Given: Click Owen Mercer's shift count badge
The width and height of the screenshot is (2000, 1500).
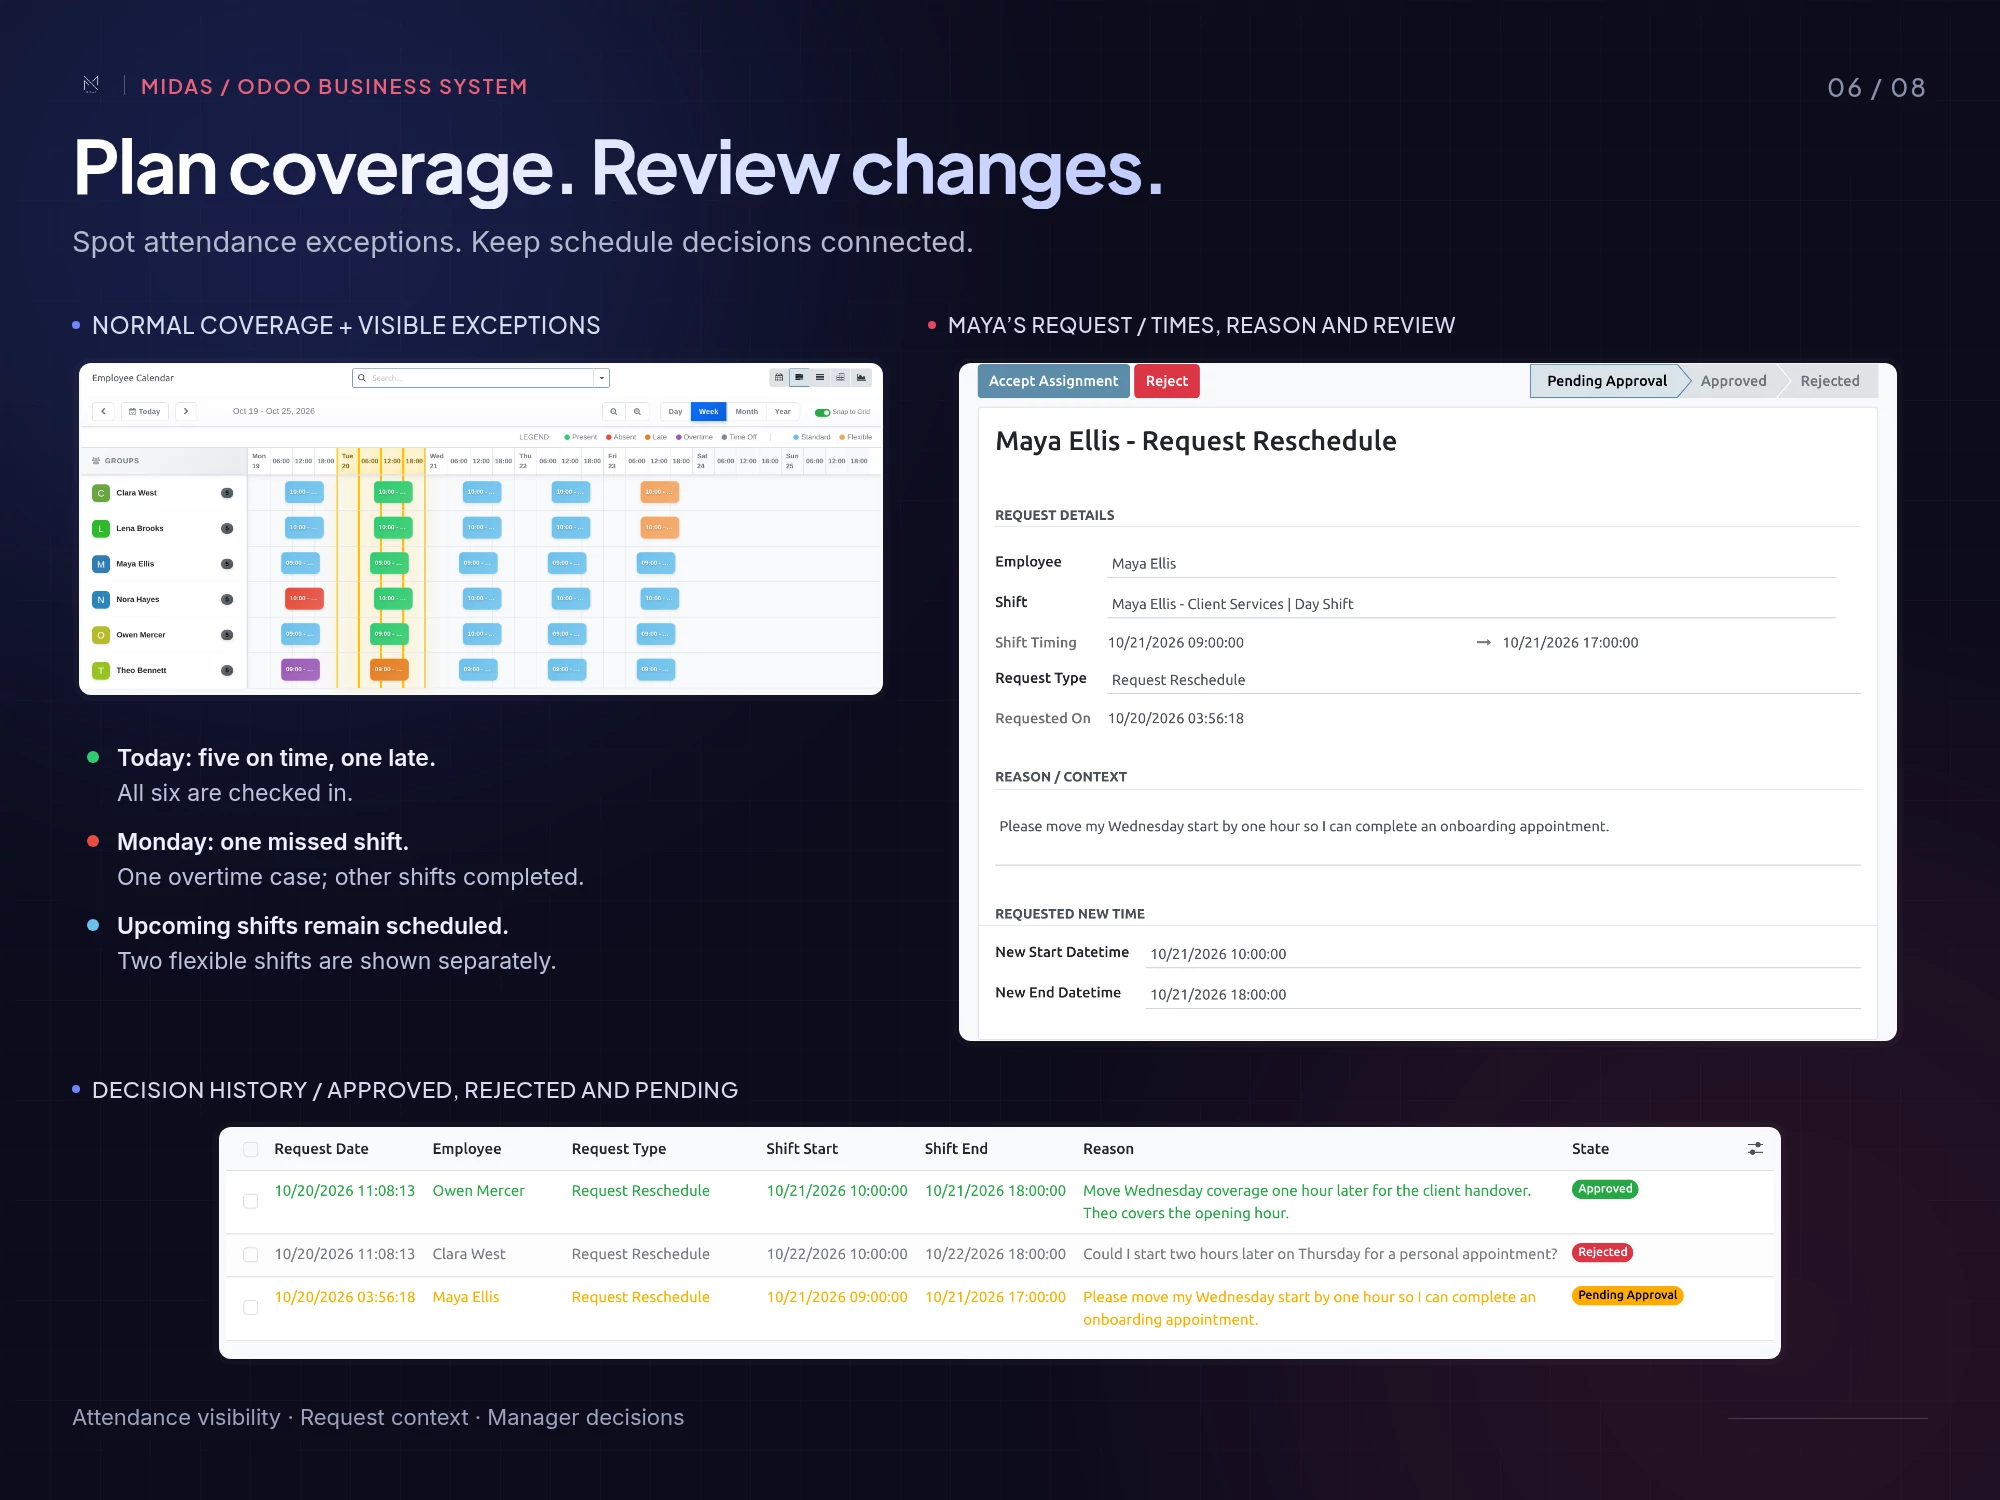Looking at the screenshot, I should coord(227,635).
